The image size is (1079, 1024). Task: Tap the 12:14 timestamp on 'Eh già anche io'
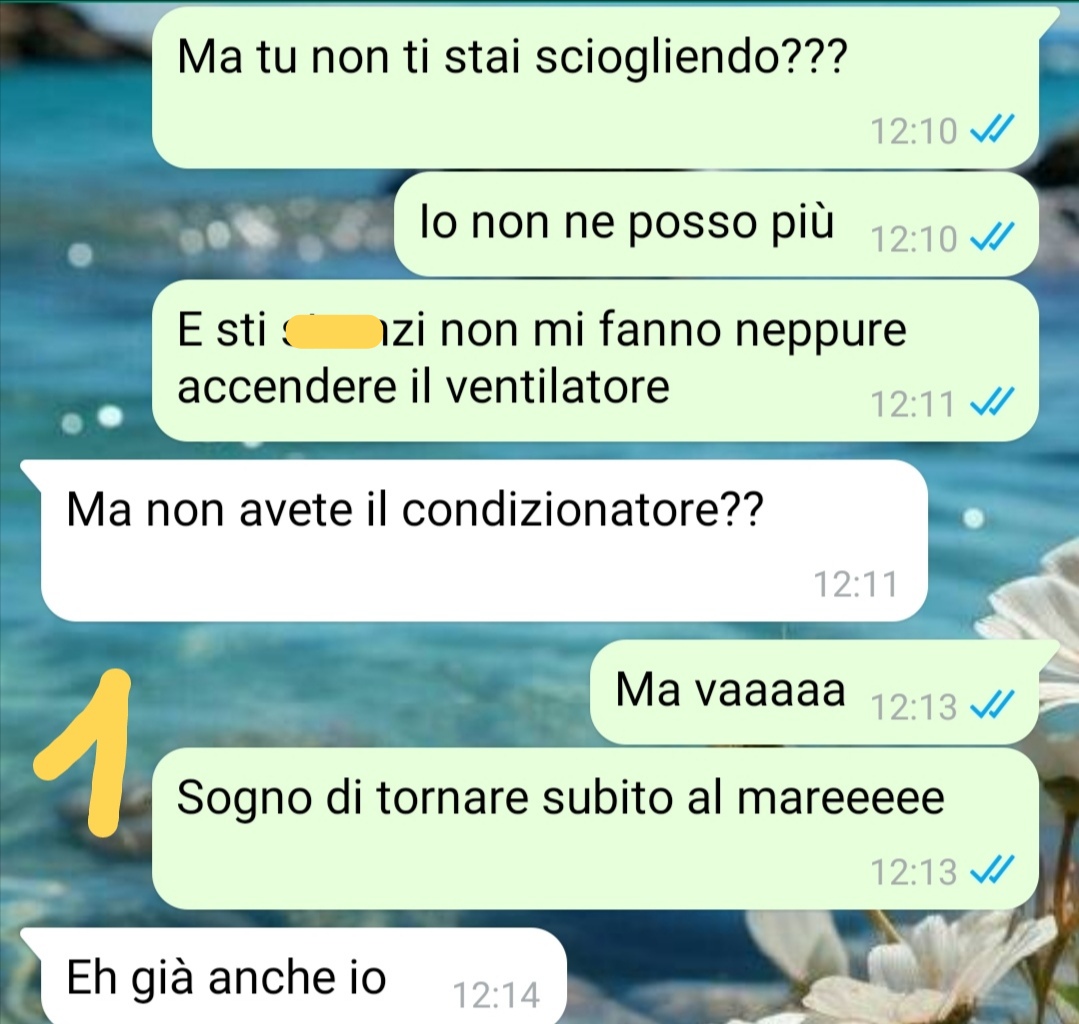[x=496, y=995]
